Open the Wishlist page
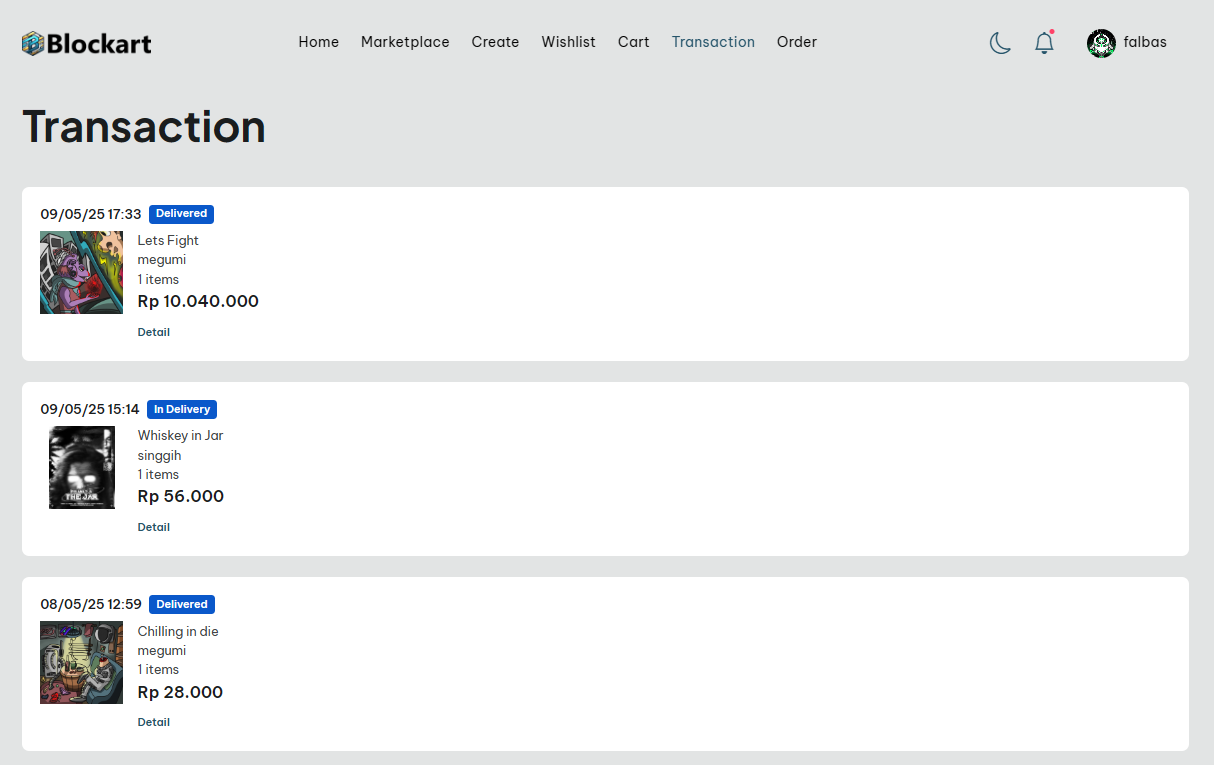1214x765 pixels. point(568,42)
